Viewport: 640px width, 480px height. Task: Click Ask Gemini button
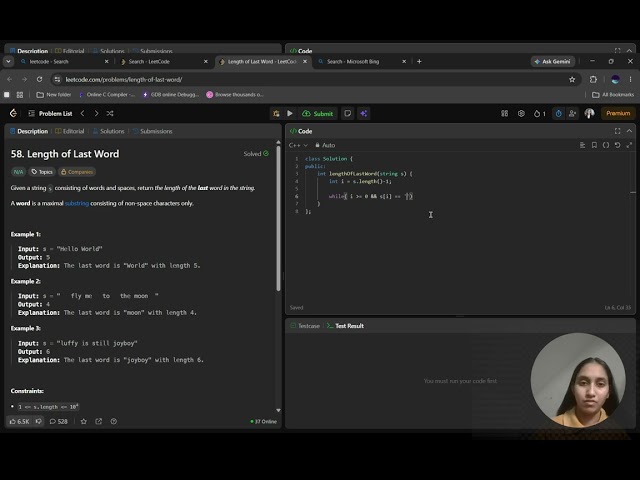tap(553, 61)
